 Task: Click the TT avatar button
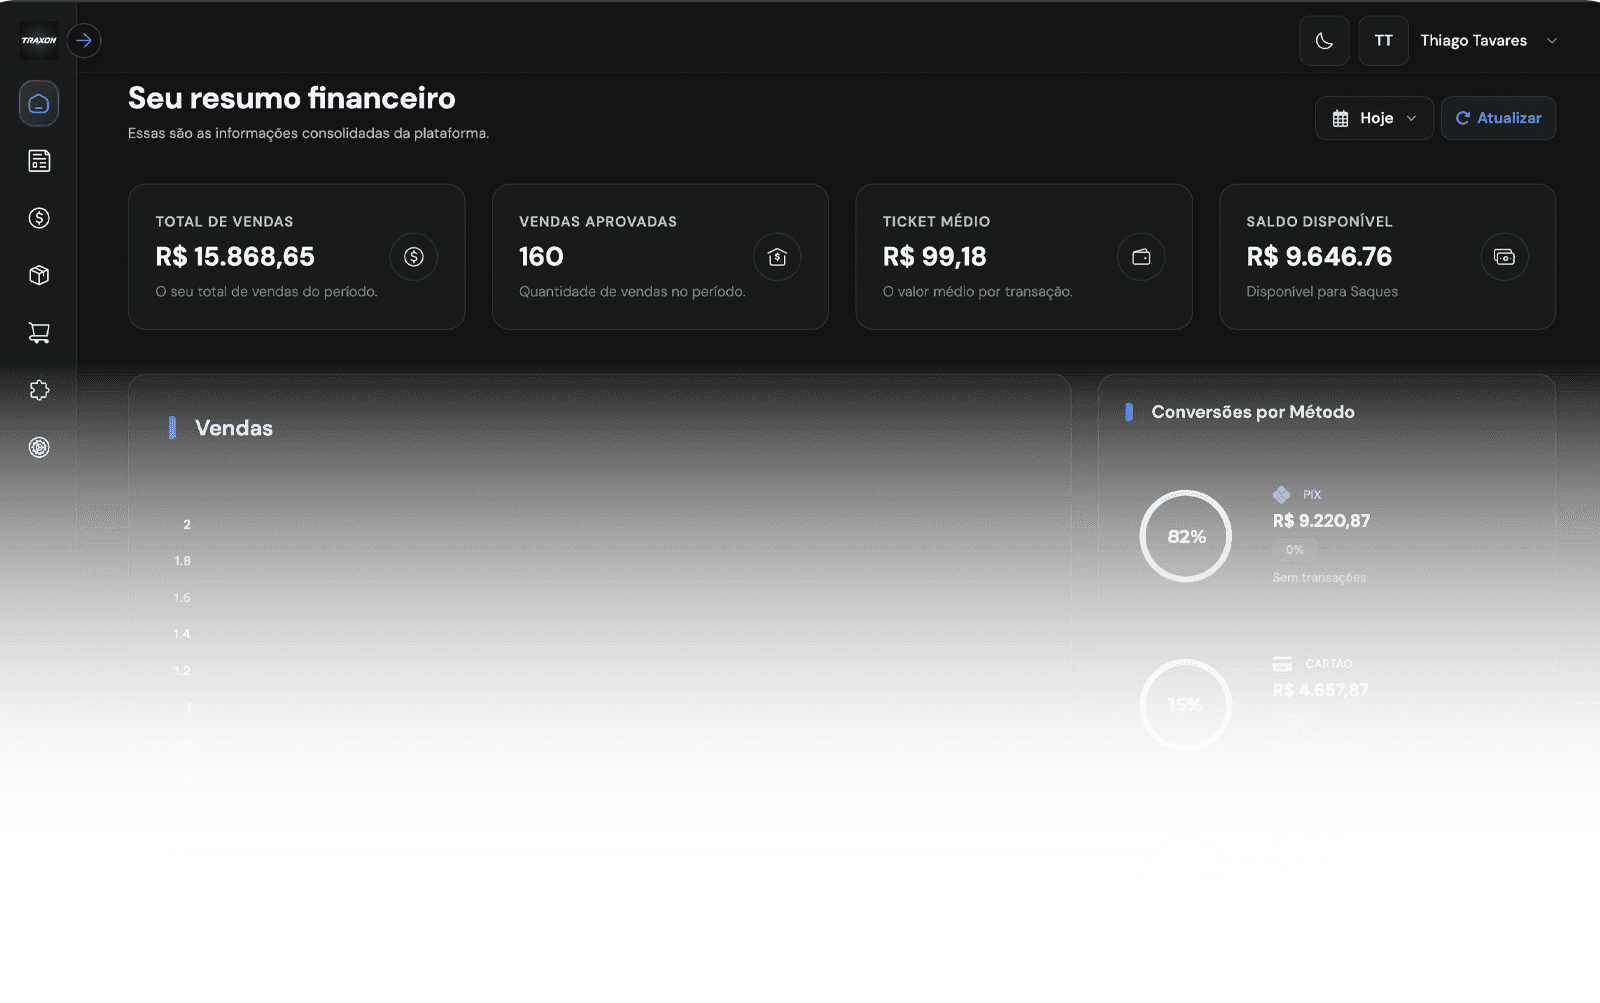coord(1383,40)
